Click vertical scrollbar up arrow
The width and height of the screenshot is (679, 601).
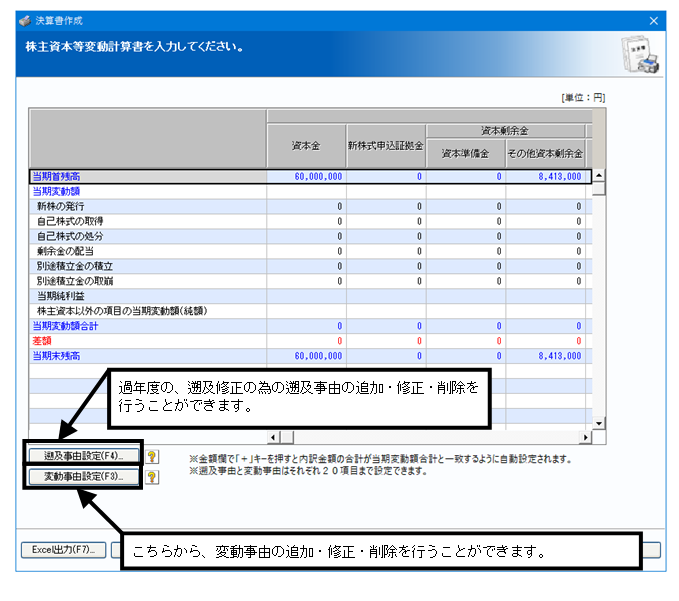pos(599,175)
